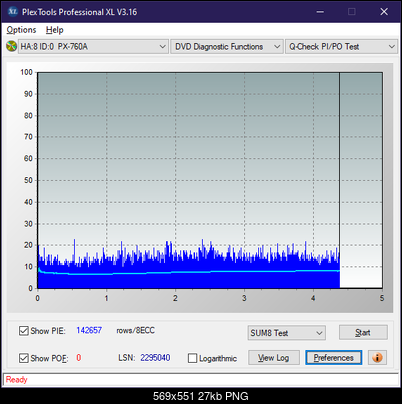This screenshot has width=402, height=404.
Task: Click the LSN value 2295040
Action: pos(155,358)
